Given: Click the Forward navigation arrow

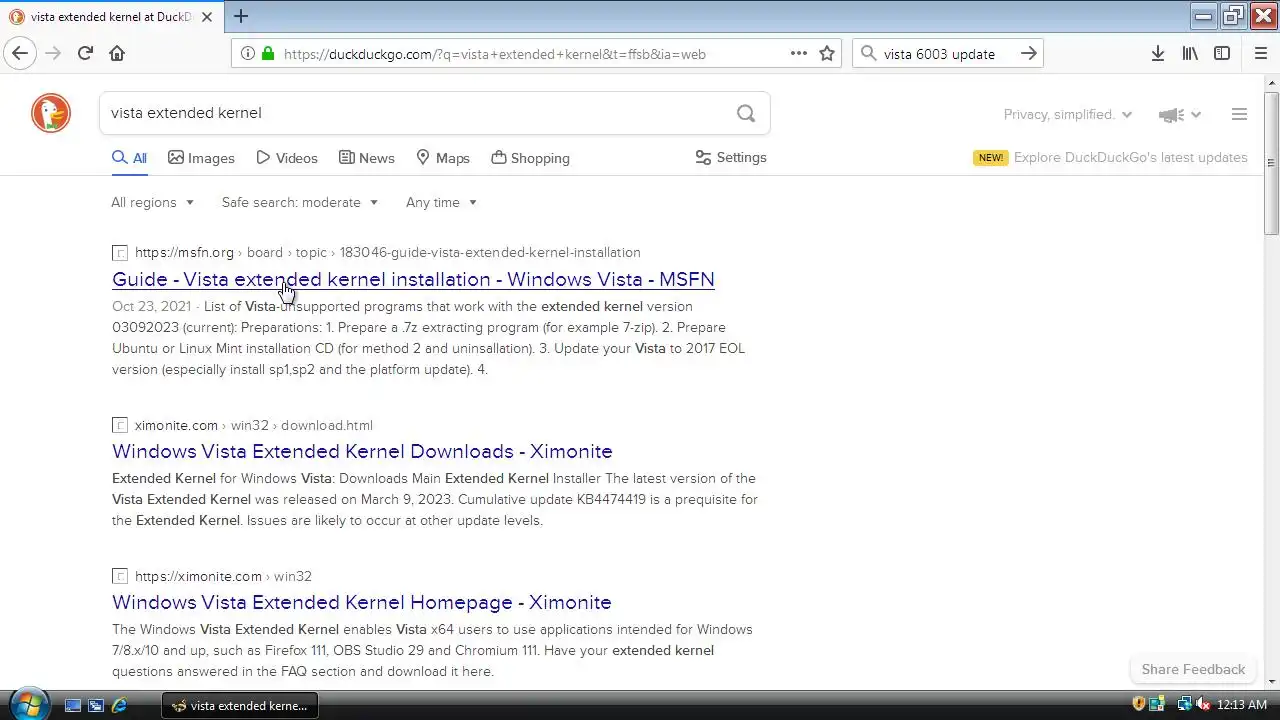Looking at the screenshot, I should [53, 54].
